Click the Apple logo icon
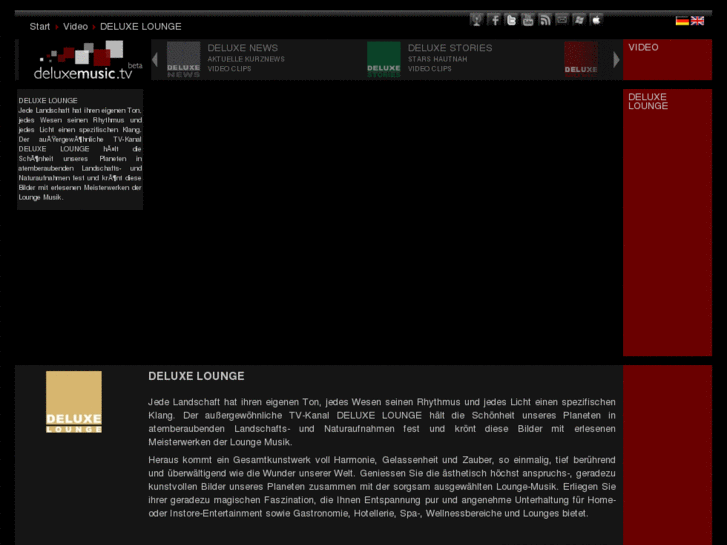The image size is (727, 545). (x=596, y=20)
